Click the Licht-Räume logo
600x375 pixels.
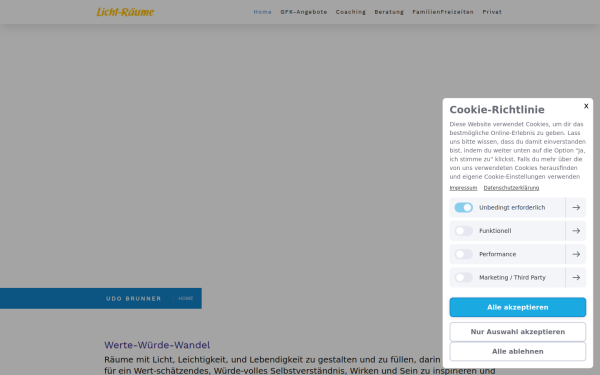125,12
